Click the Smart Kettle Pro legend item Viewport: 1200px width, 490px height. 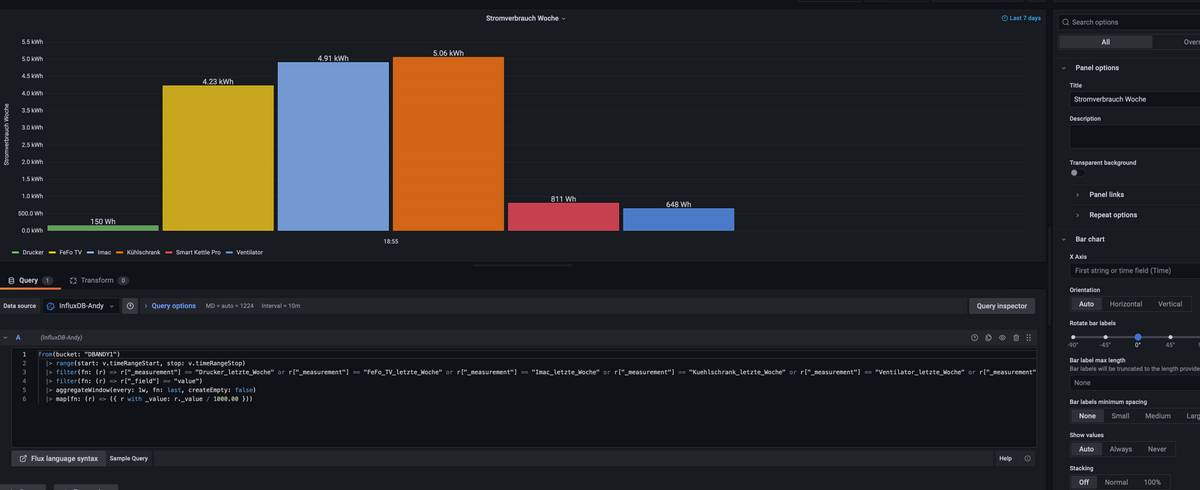coord(193,253)
